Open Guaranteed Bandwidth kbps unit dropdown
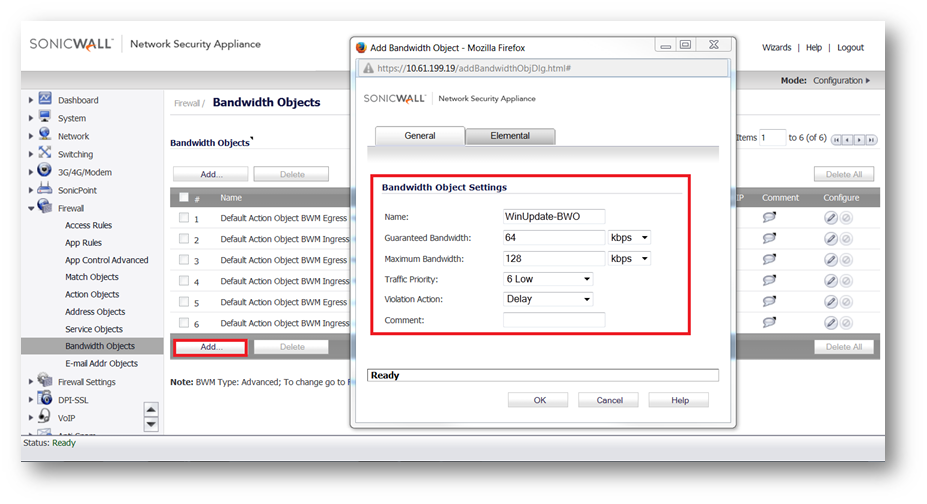This screenshot has width=927, height=504. click(x=629, y=238)
